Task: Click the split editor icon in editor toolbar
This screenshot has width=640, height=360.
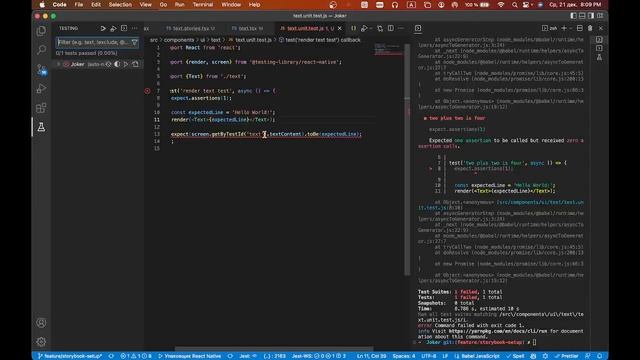Action: (391, 28)
